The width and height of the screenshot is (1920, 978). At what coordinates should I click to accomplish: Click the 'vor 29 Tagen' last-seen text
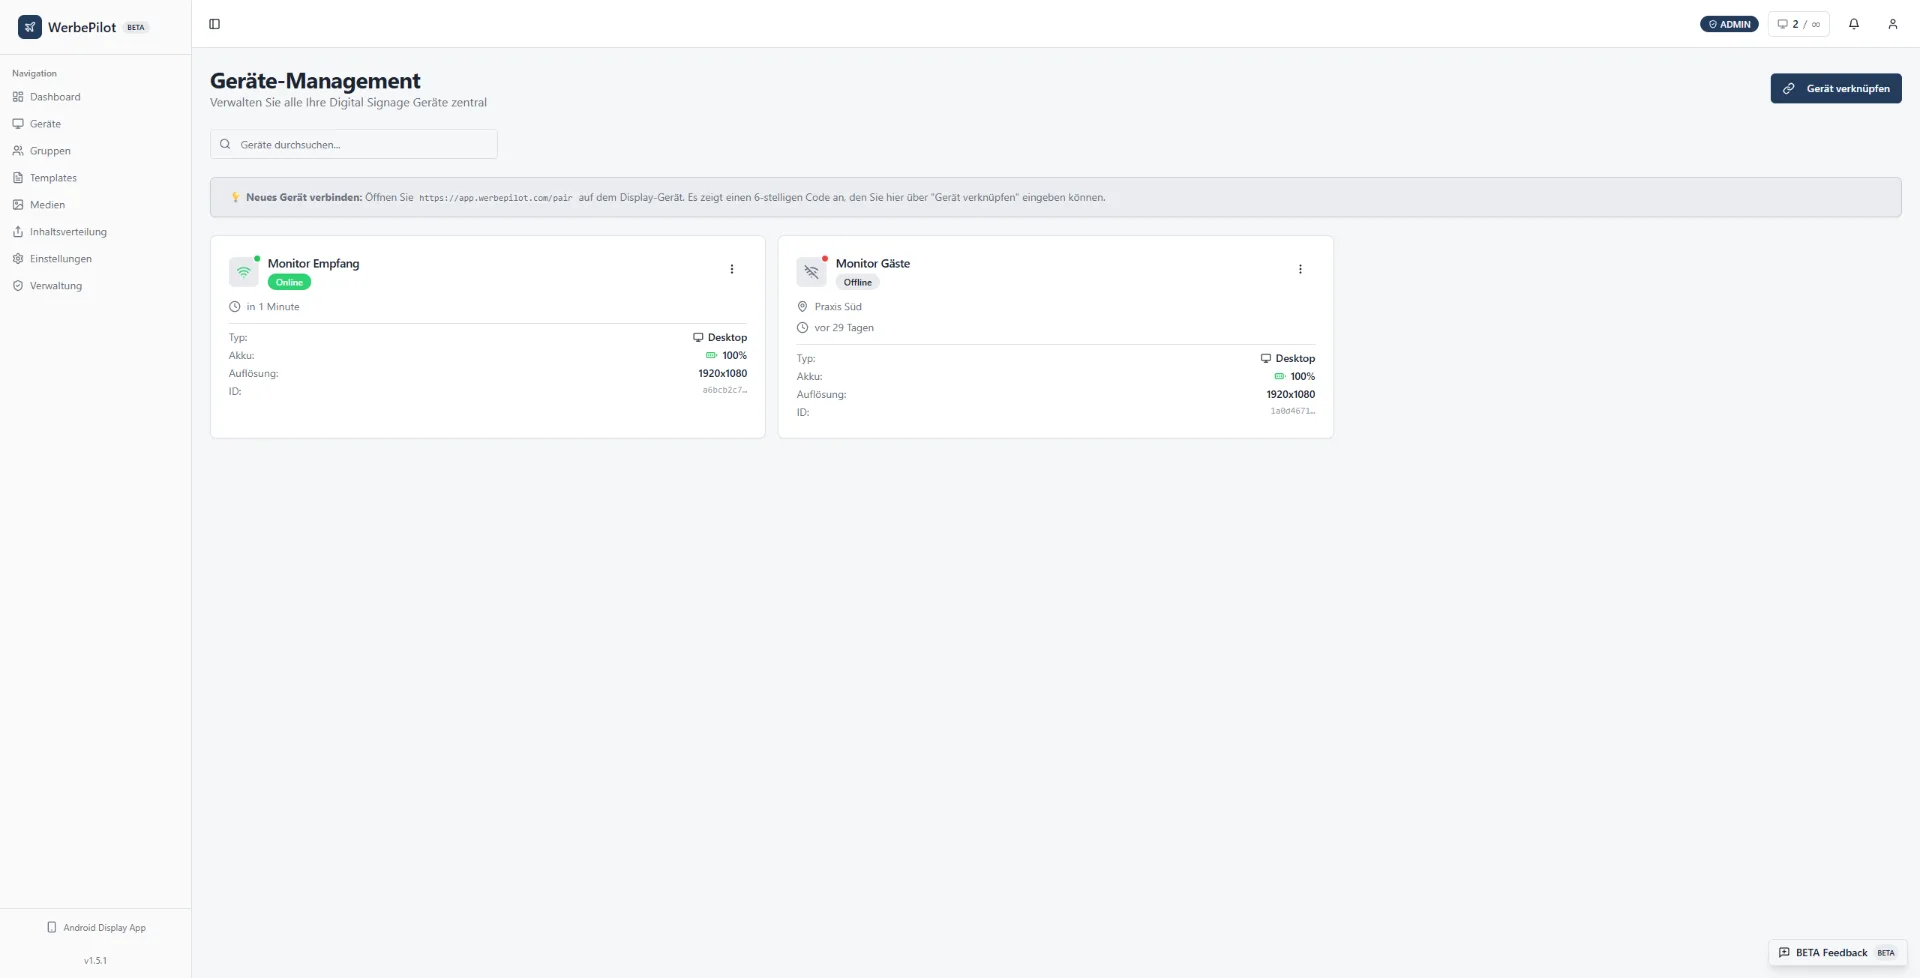point(844,328)
